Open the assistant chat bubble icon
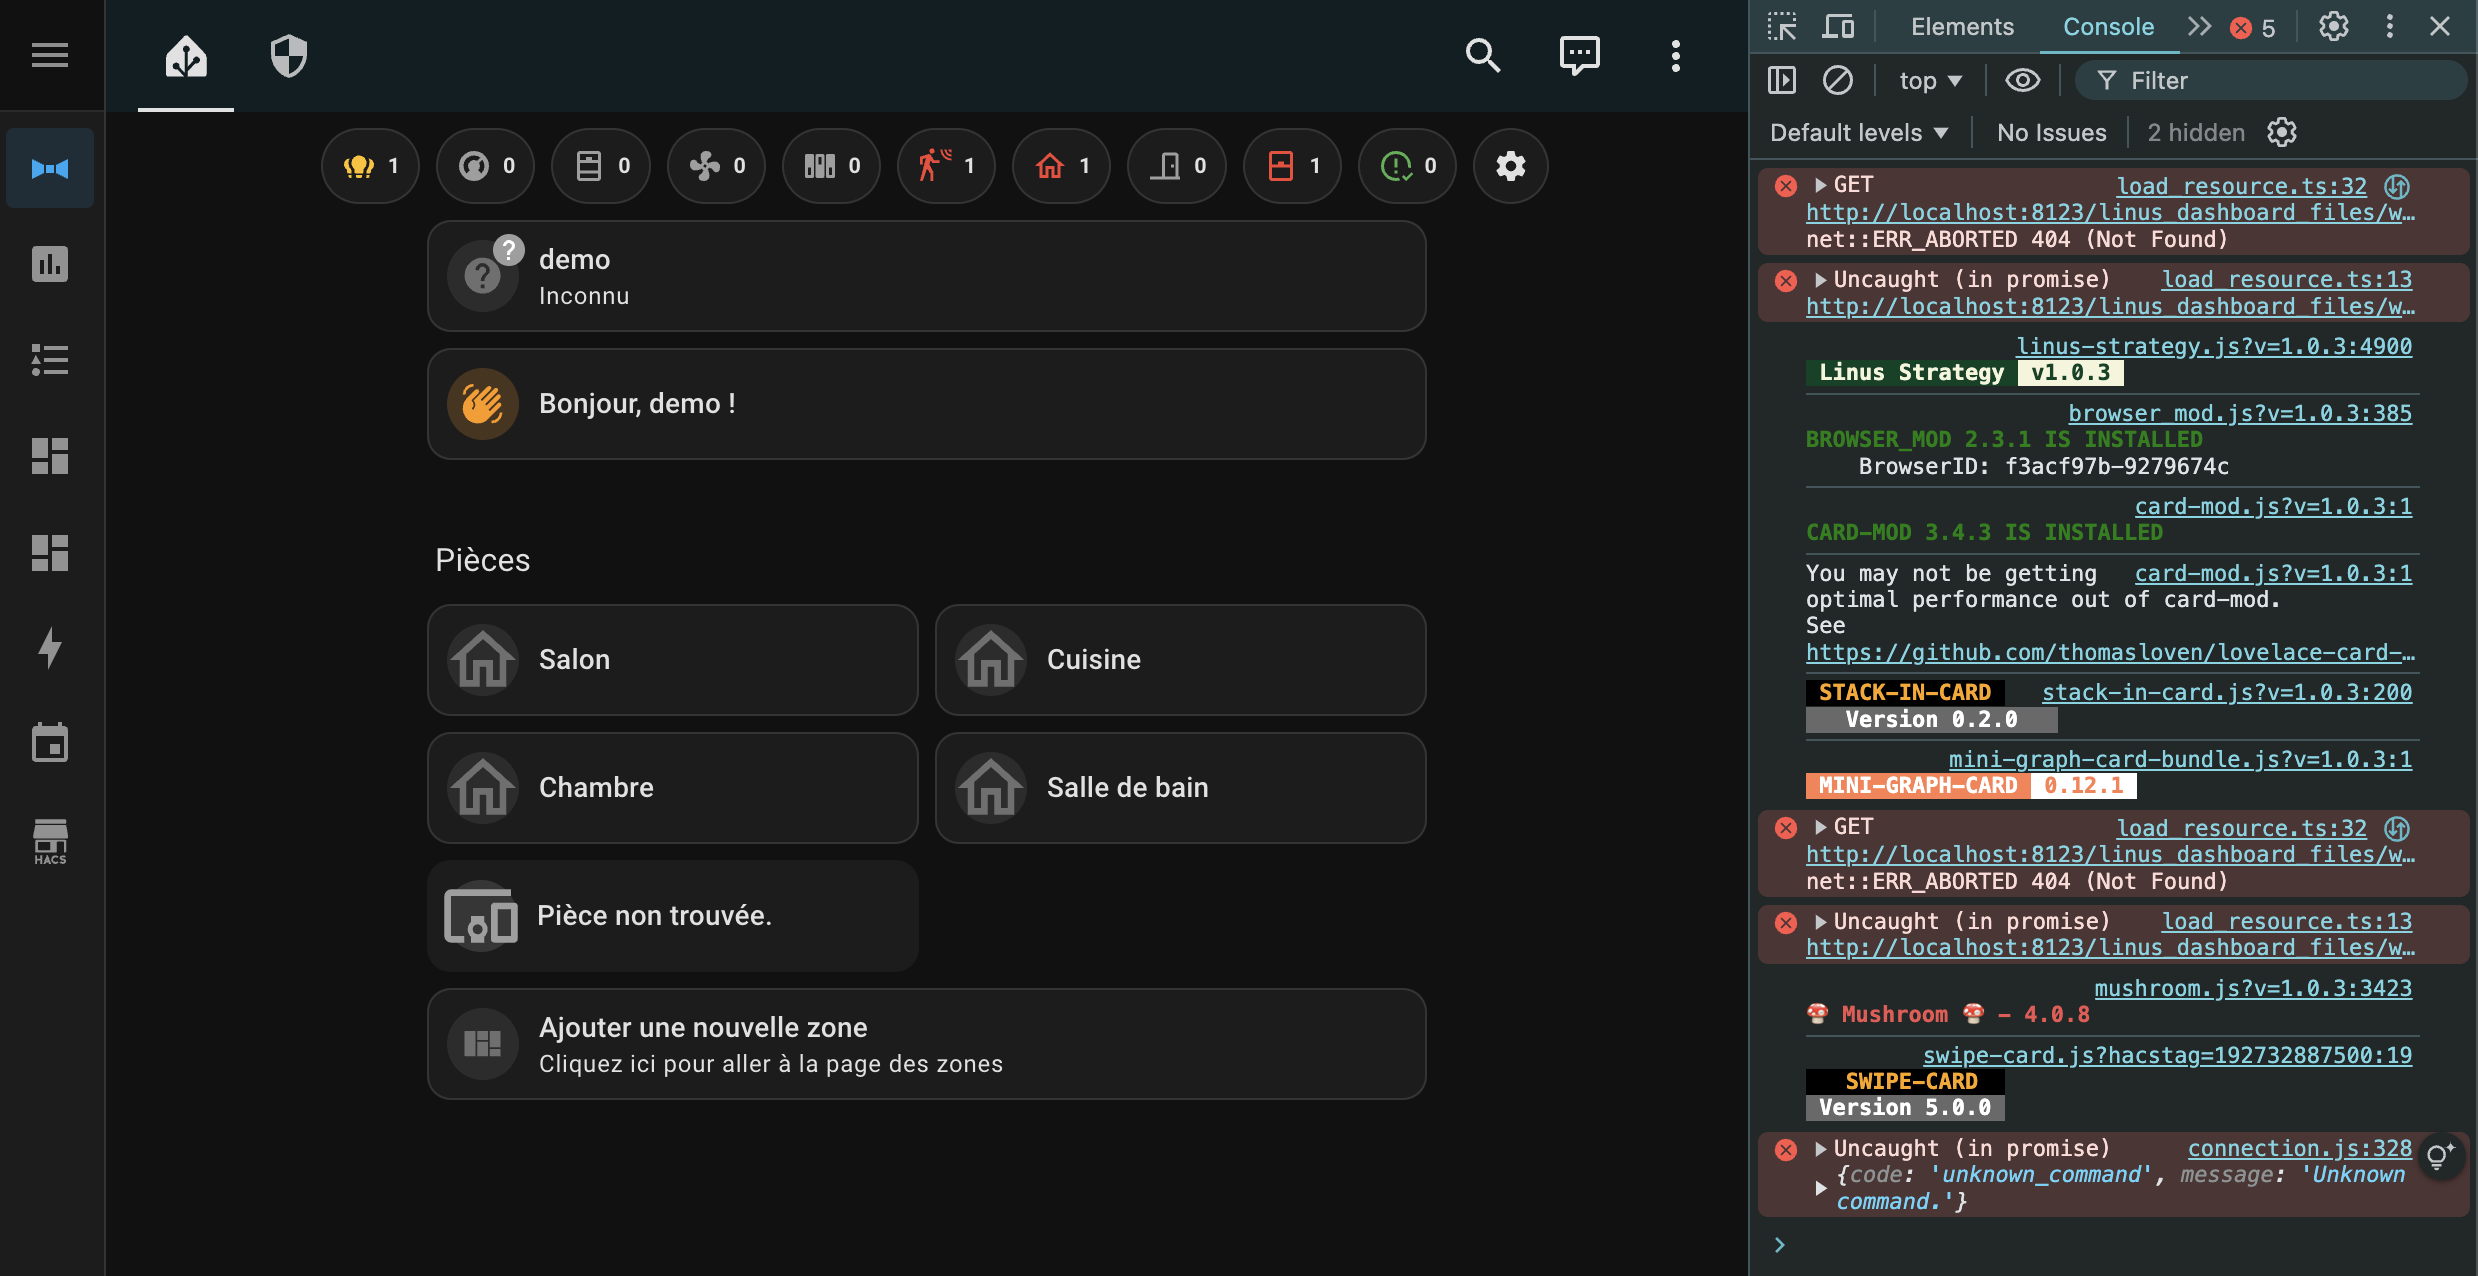The height and width of the screenshot is (1276, 2478). [x=1579, y=56]
